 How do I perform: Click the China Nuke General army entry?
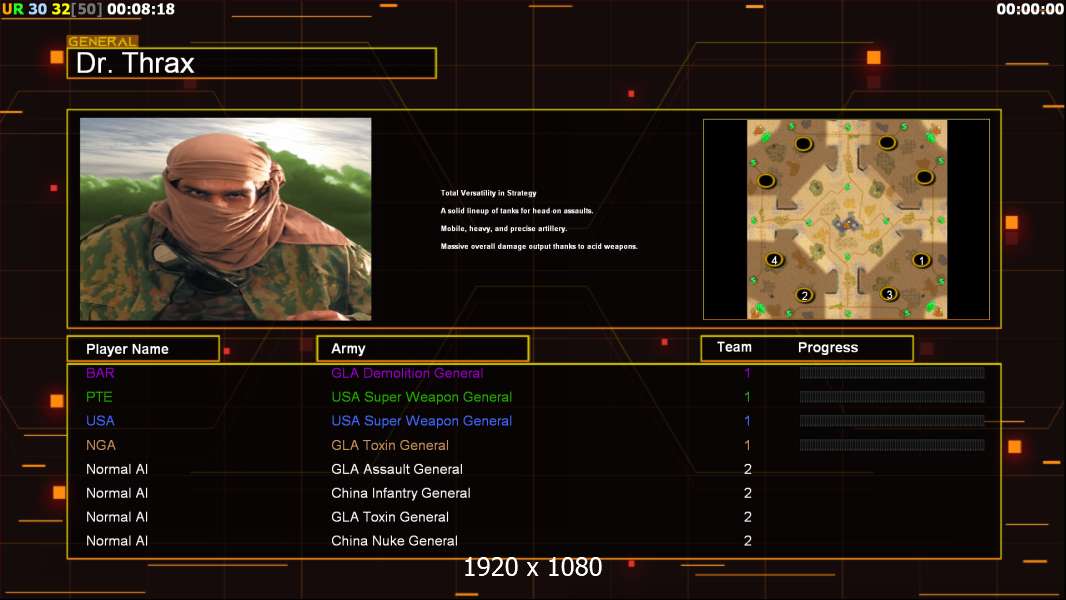(394, 541)
